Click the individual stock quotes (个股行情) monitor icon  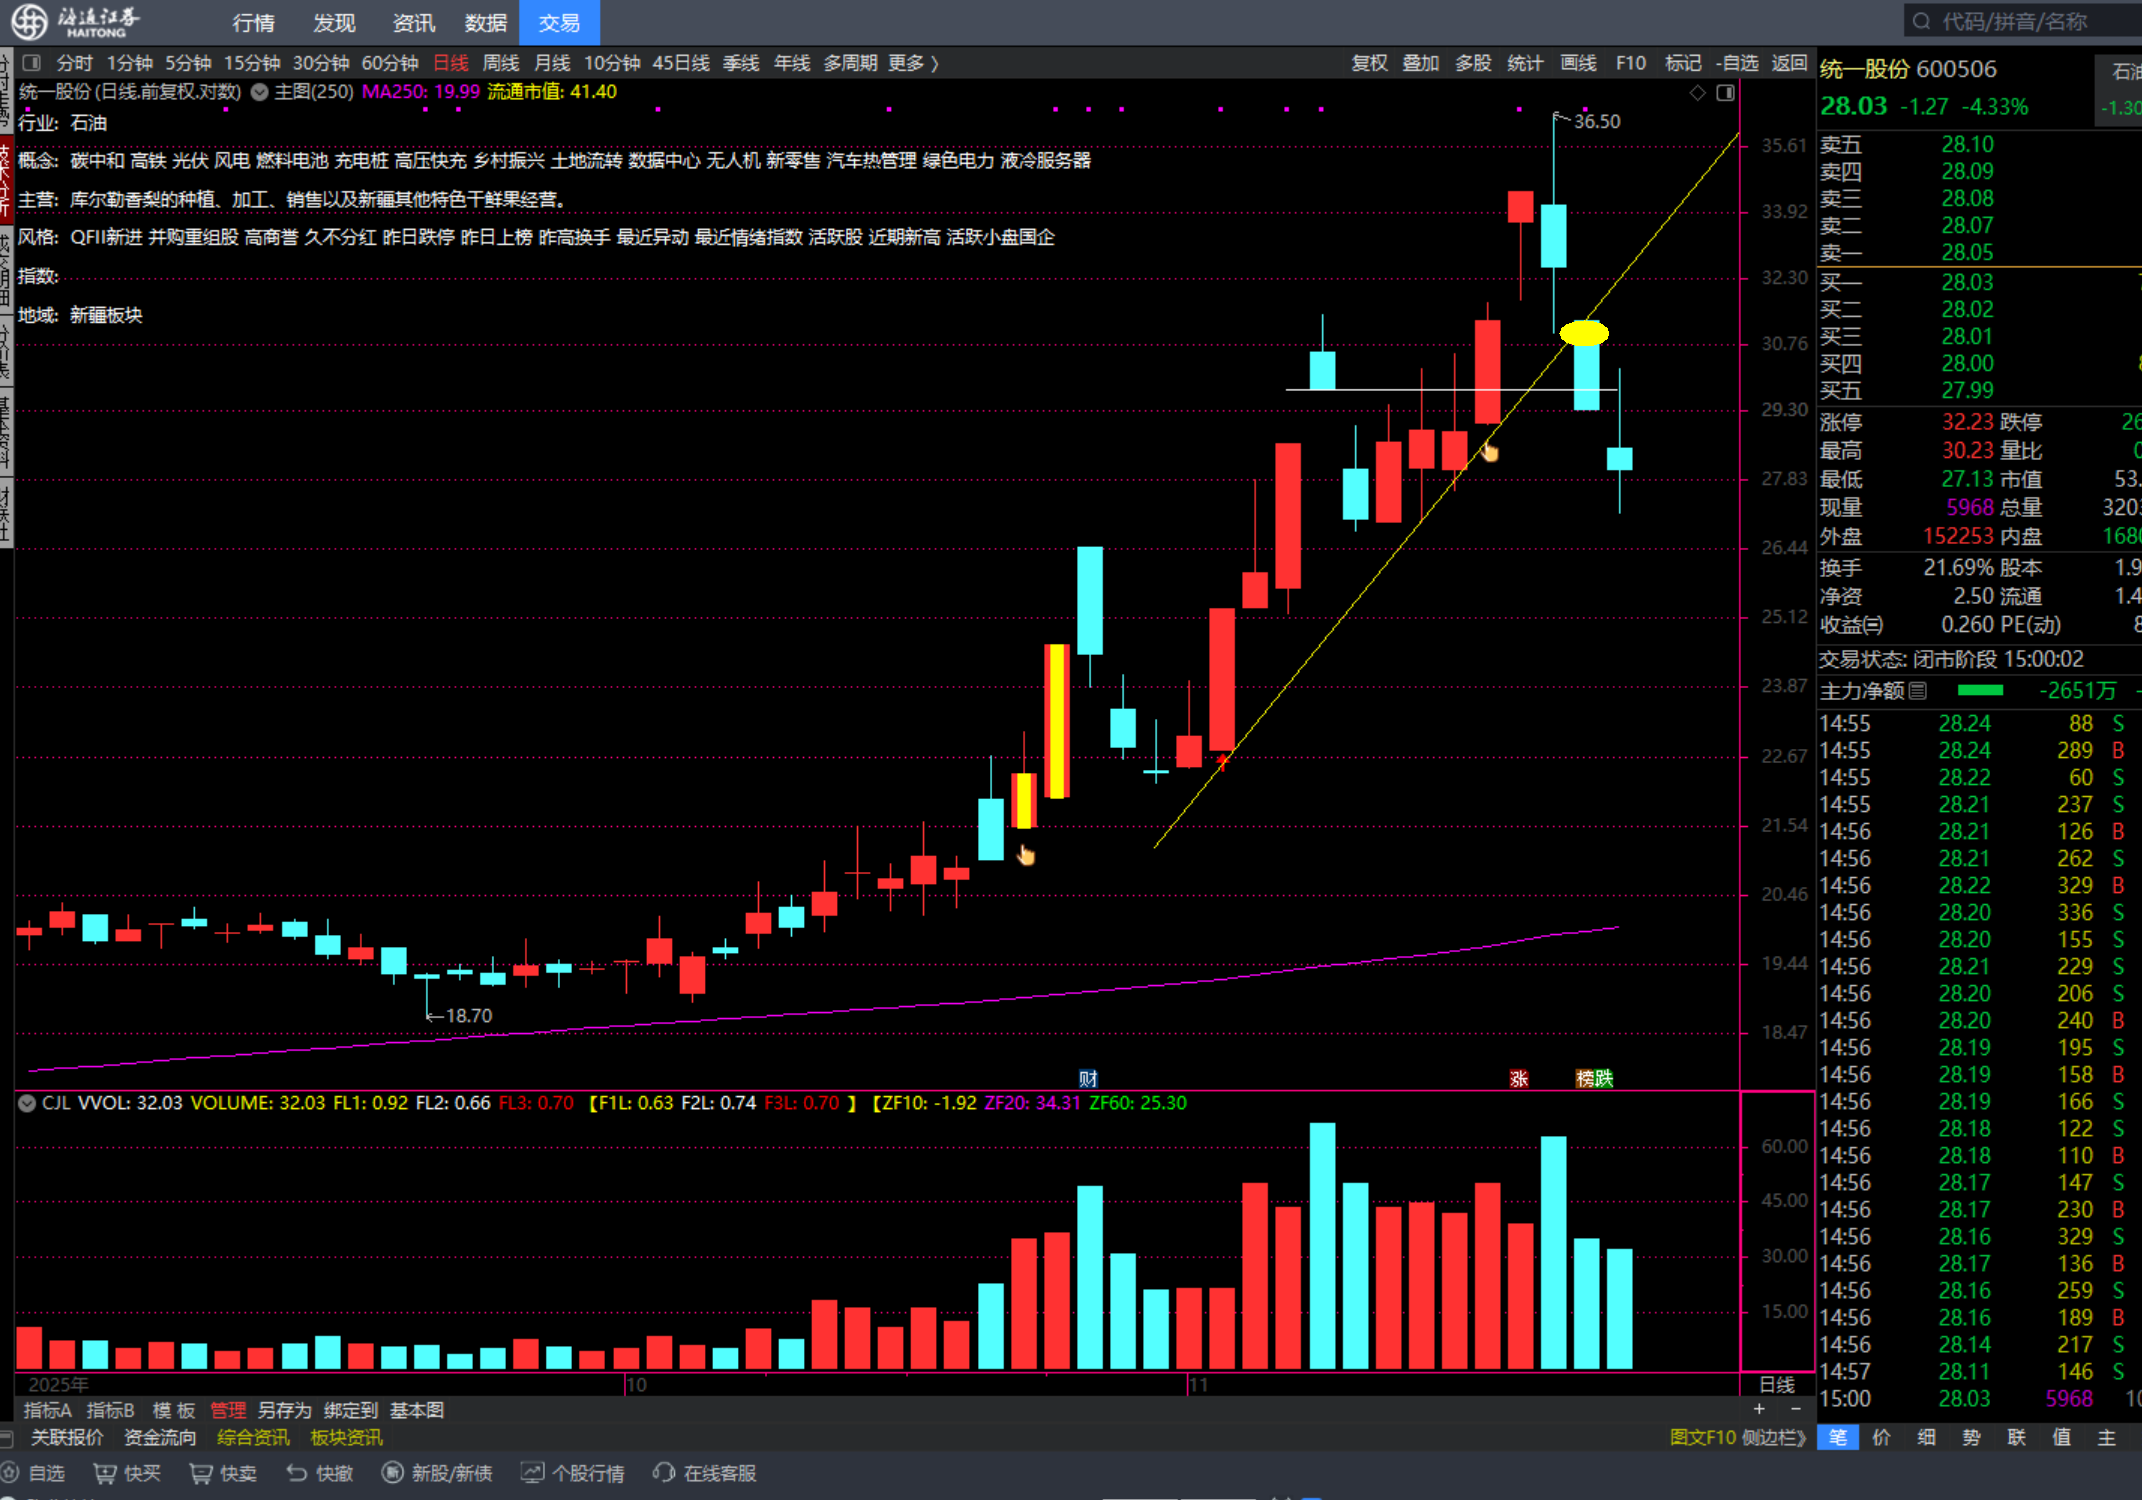pos(533,1473)
